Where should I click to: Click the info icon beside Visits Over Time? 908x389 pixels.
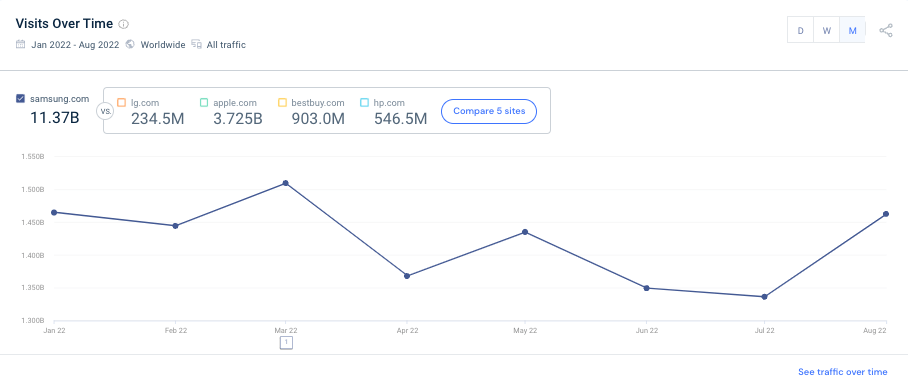click(123, 24)
